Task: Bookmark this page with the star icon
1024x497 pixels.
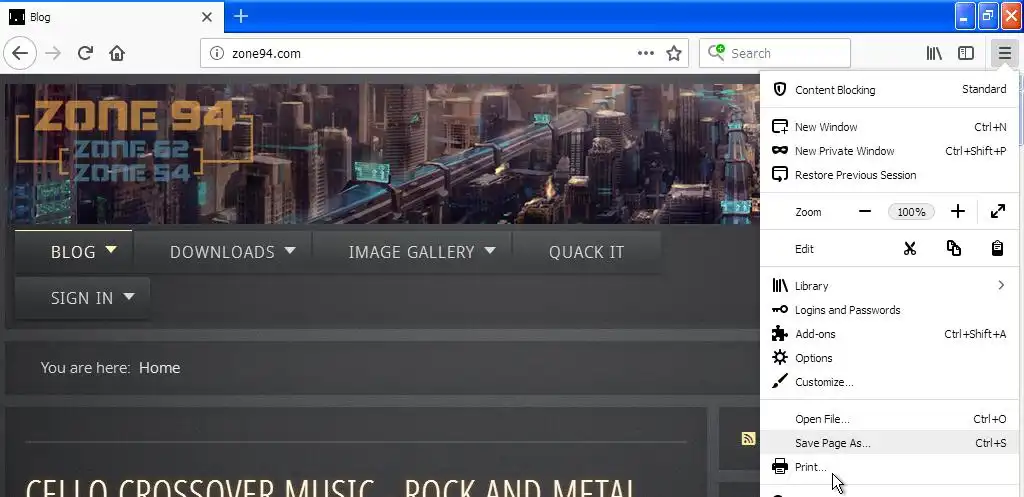Action: (674, 54)
